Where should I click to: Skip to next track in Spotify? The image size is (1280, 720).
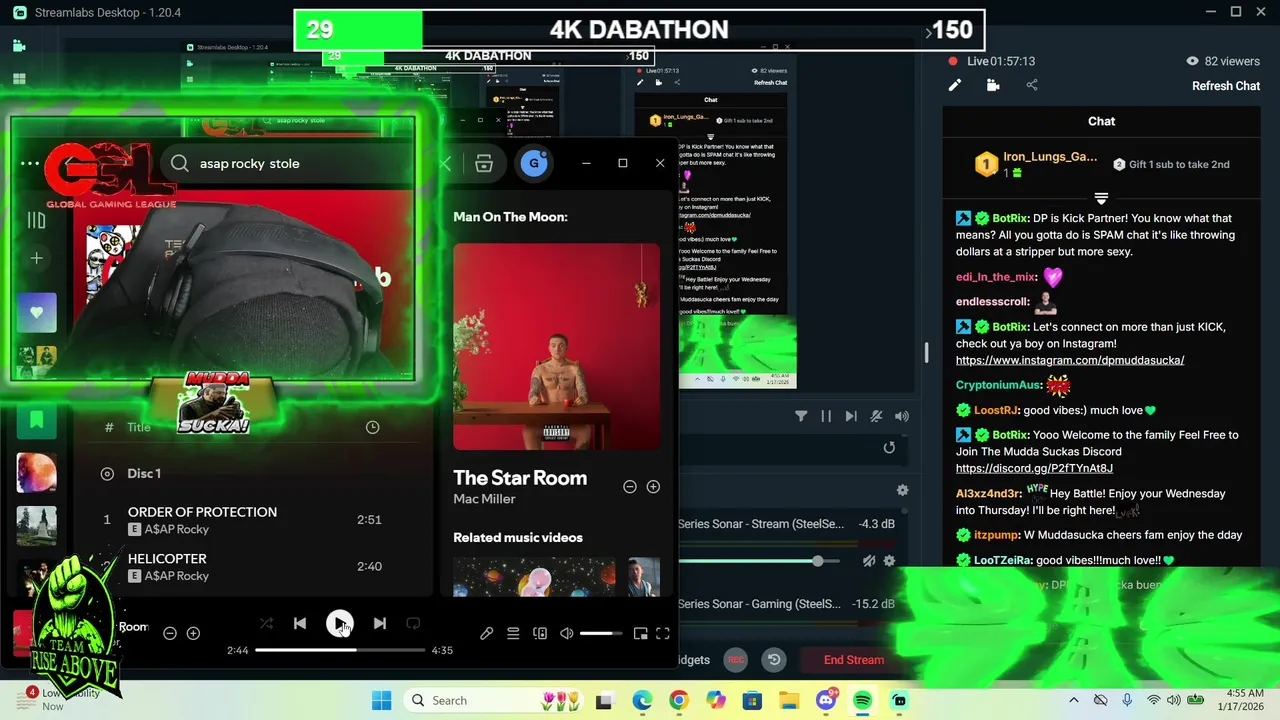[380, 623]
